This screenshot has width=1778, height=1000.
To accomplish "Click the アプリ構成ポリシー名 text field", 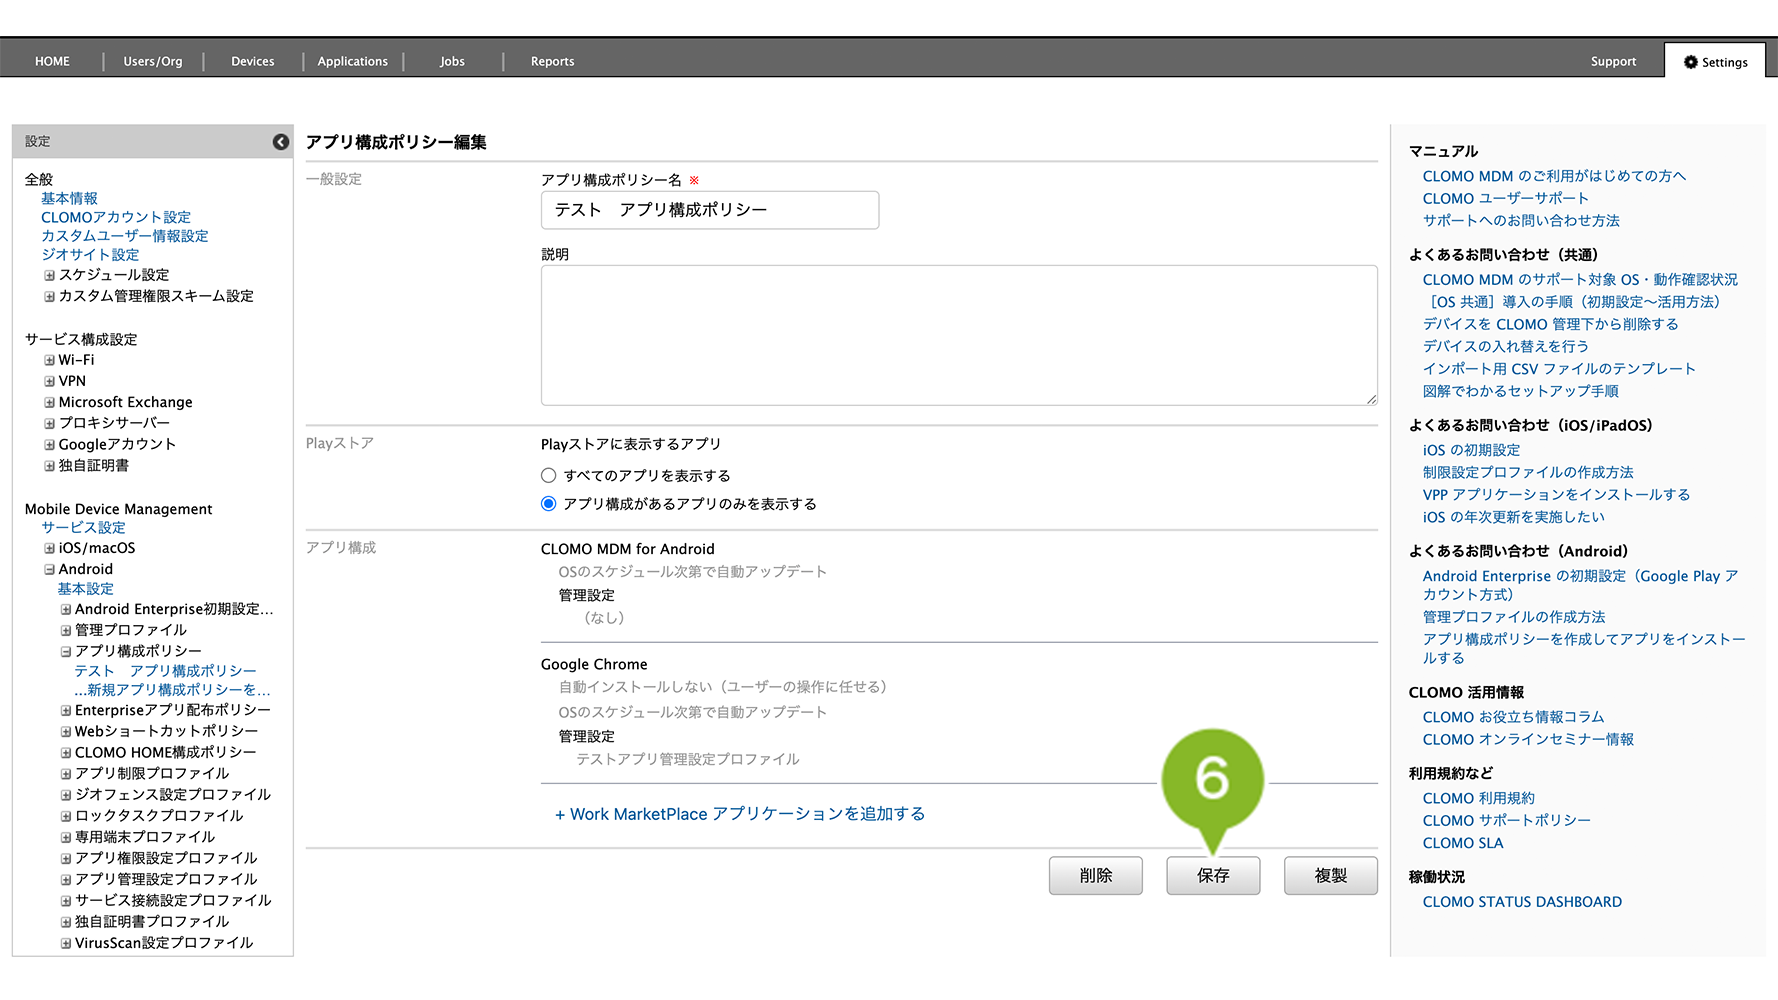I will [x=710, y=210].
